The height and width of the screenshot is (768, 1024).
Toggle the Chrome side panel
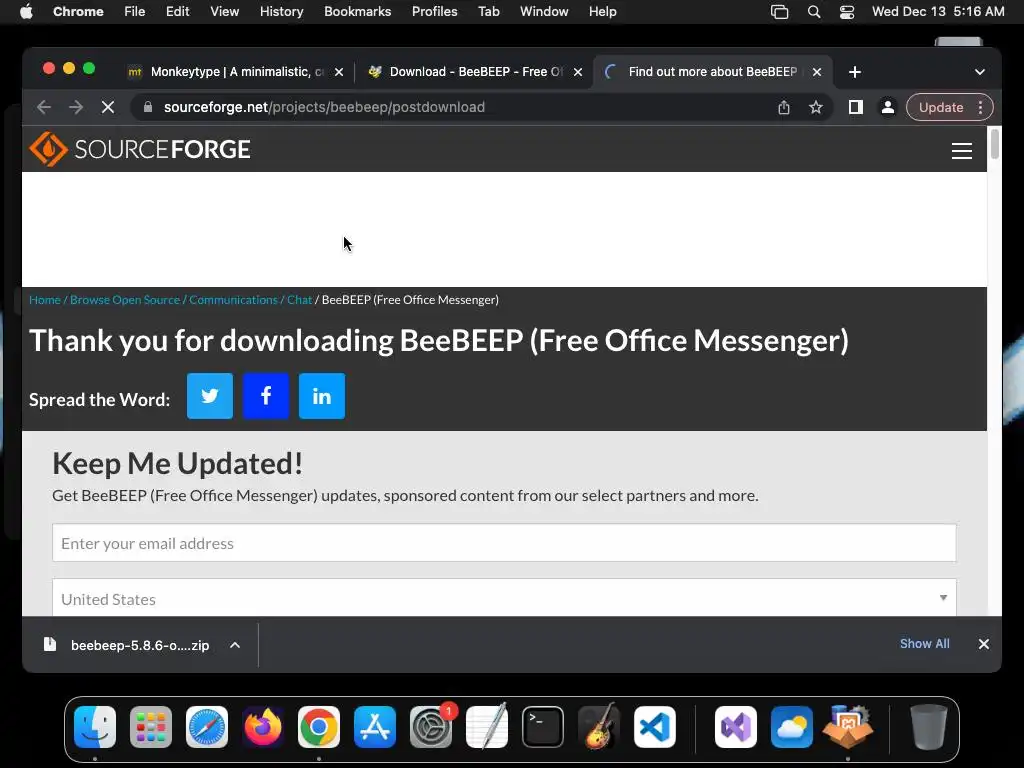[856, 107]
